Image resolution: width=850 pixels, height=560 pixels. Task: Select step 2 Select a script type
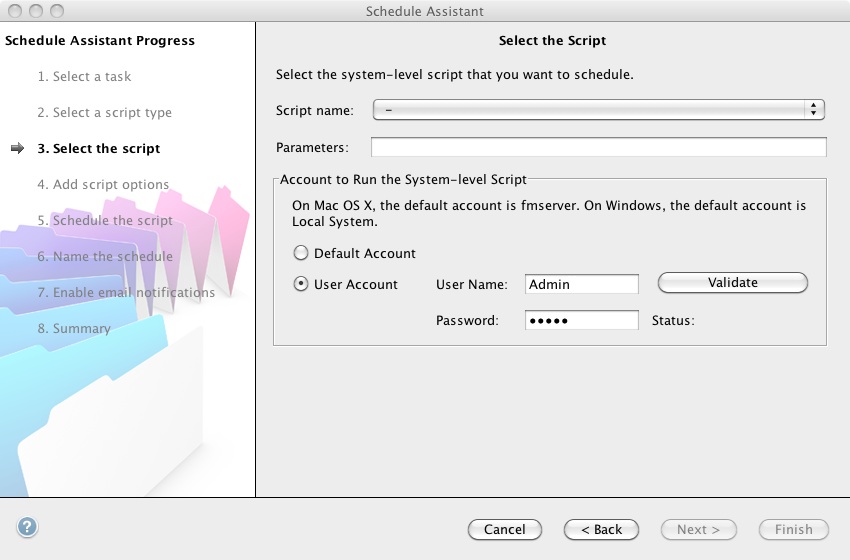coord(104,113)
